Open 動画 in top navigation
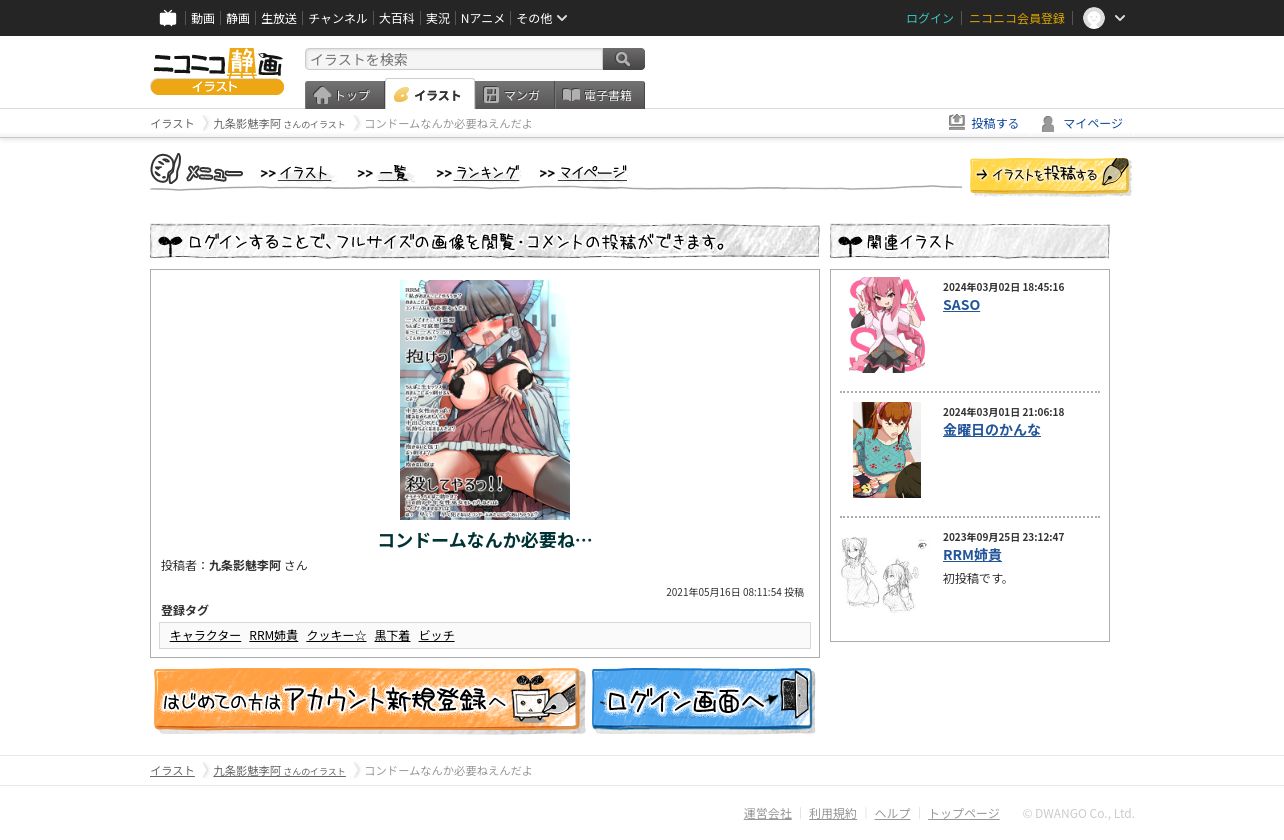 [203, 18]
